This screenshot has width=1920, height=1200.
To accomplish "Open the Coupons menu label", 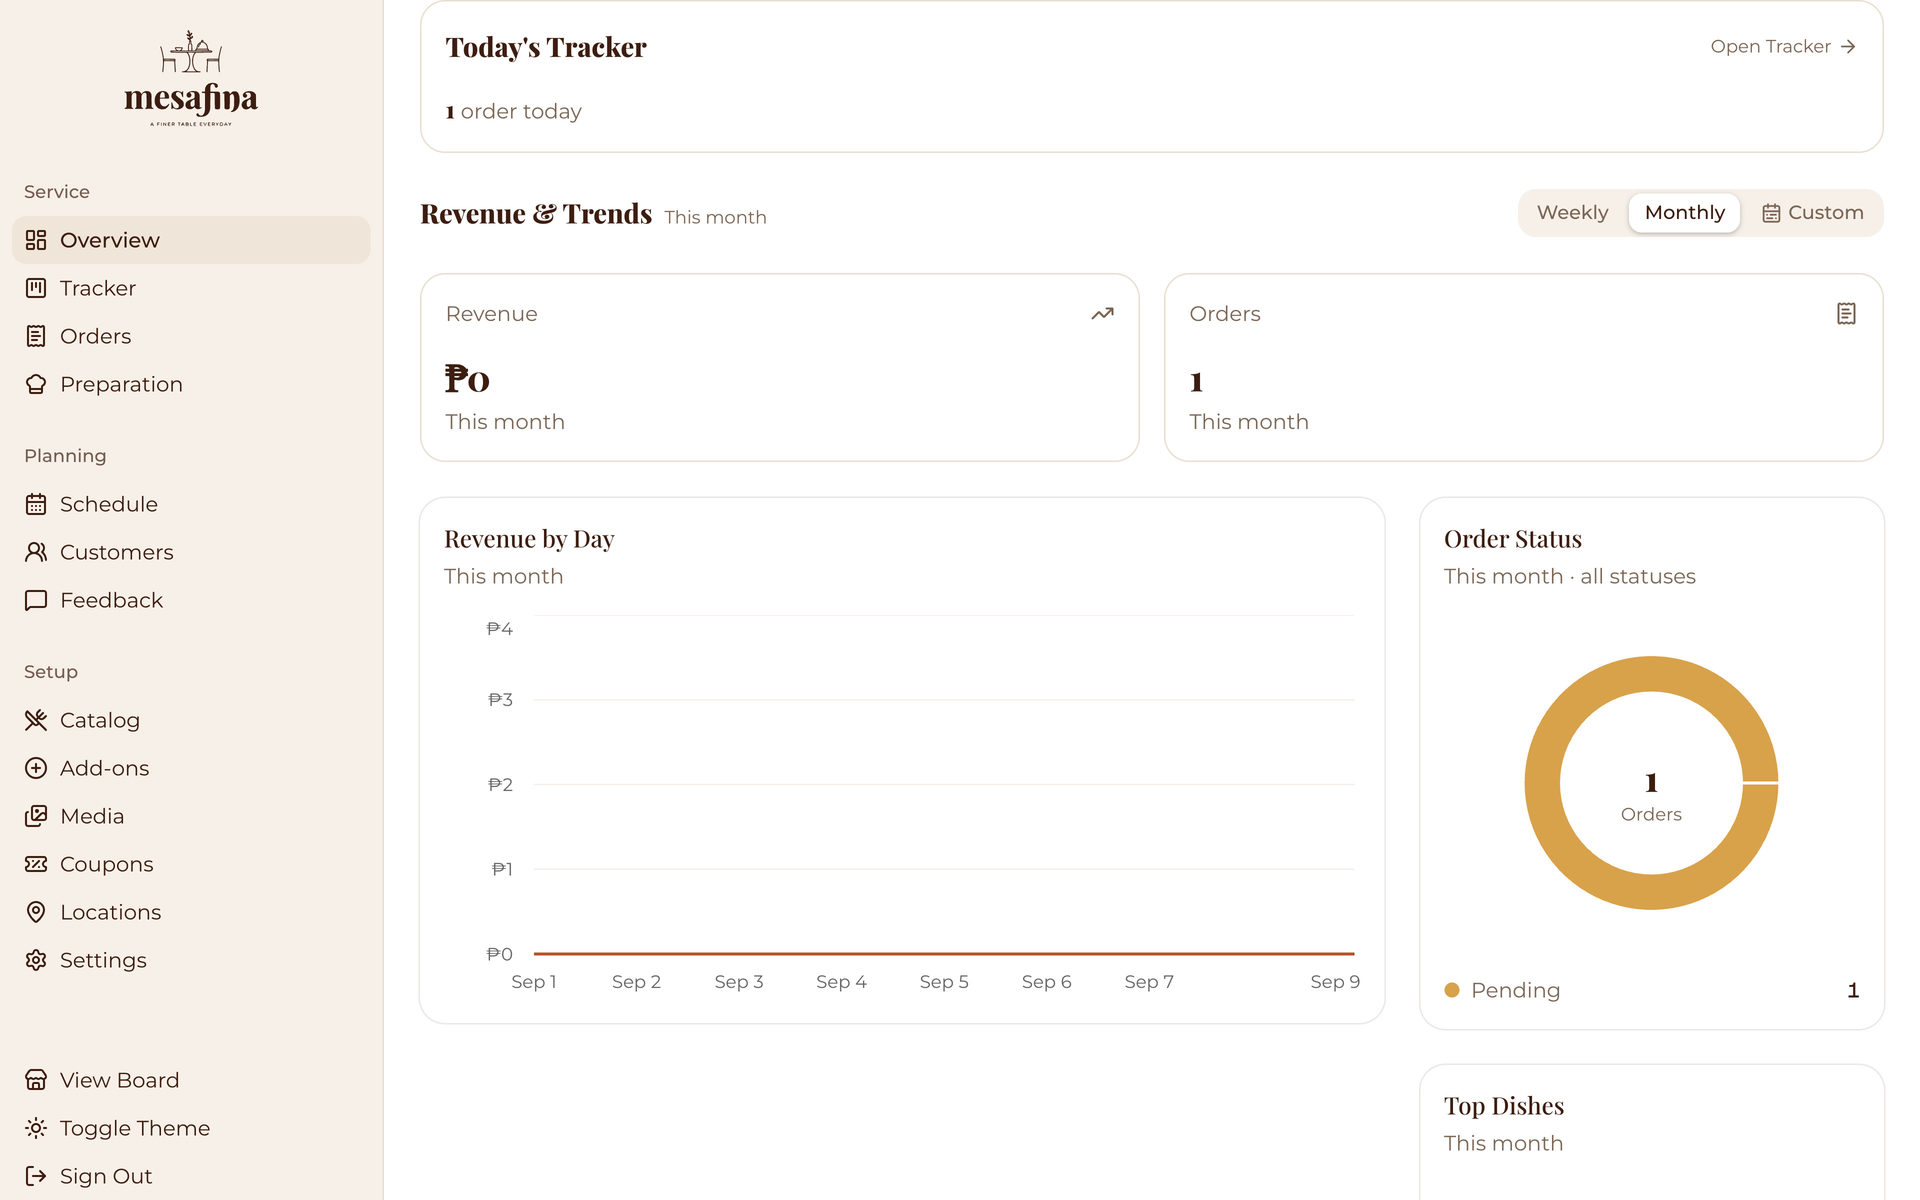I will [107, 864].
